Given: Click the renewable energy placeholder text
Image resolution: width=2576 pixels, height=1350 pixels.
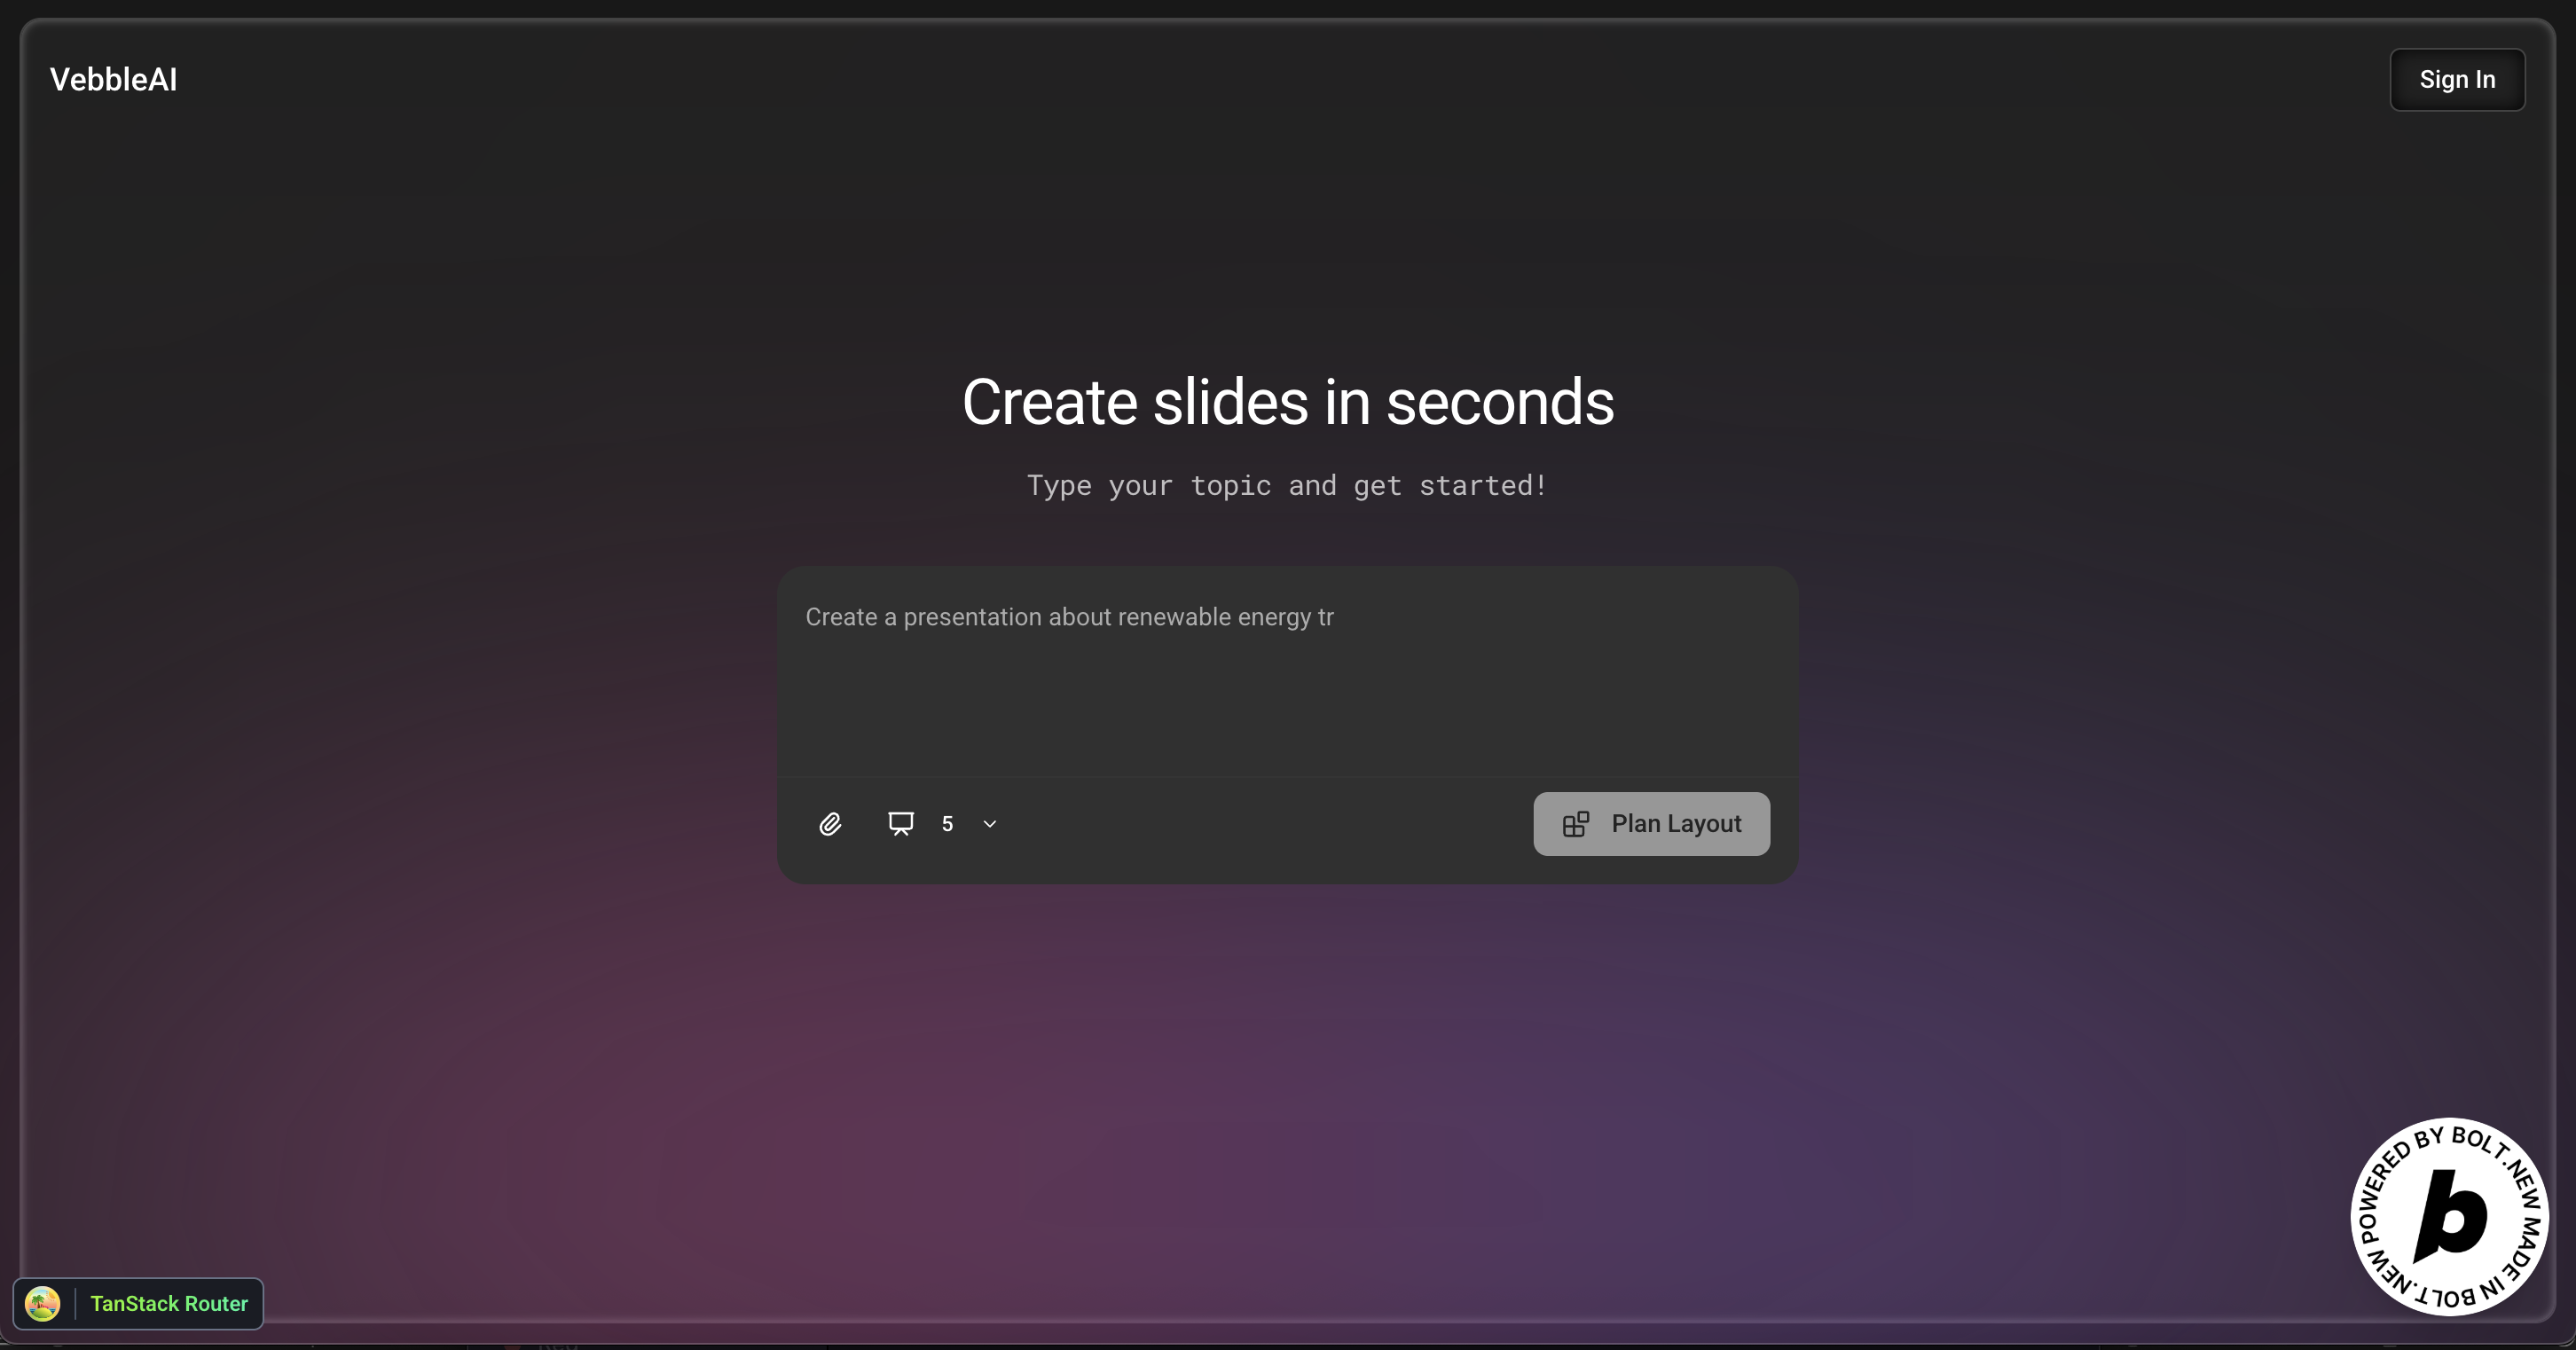Looking at the screenshot, I should (x=1069, y=617).
